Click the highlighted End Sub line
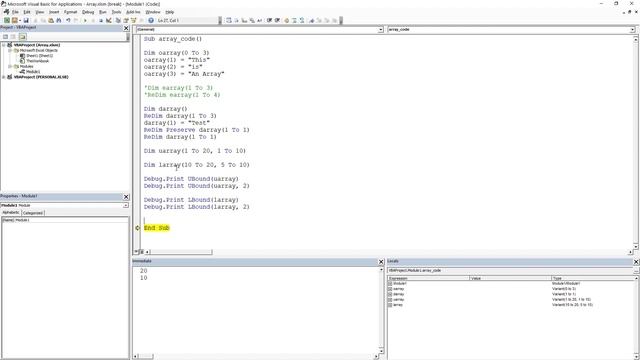The image size is (640, 360). click(x=156, y=228)
